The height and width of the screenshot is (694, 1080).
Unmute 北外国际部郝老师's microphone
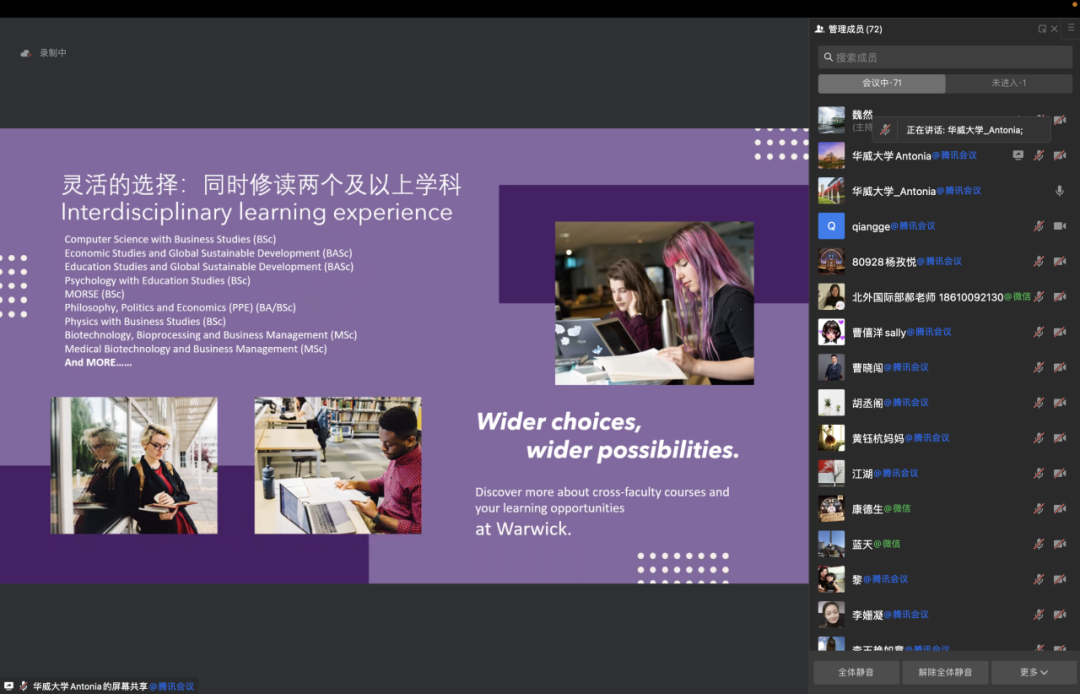coord(1039,297)
